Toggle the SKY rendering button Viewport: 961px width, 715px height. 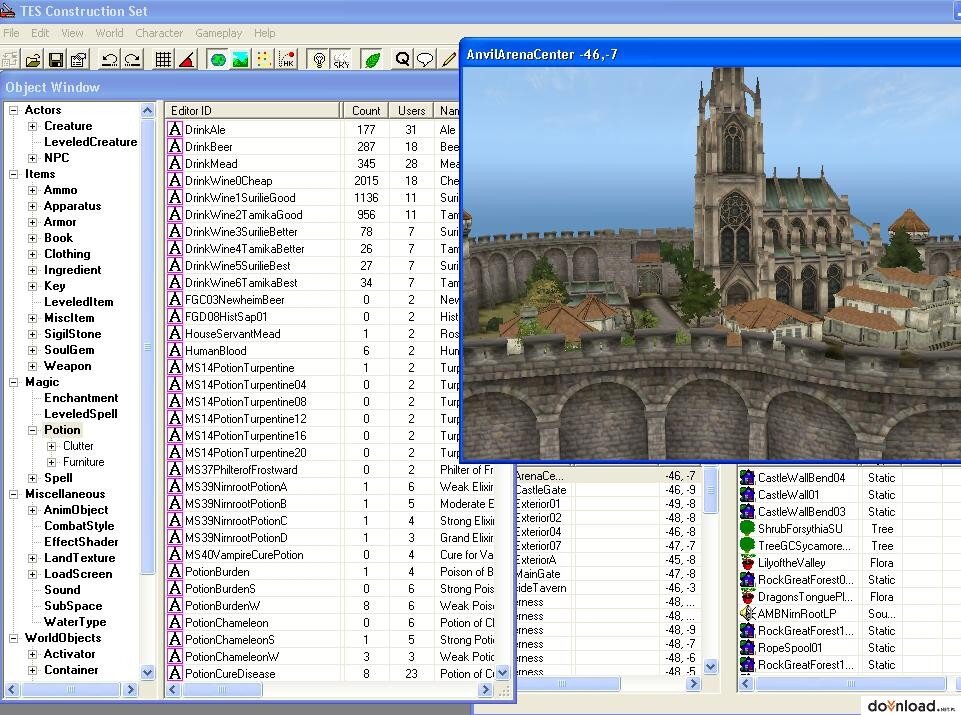click(341, 60)
